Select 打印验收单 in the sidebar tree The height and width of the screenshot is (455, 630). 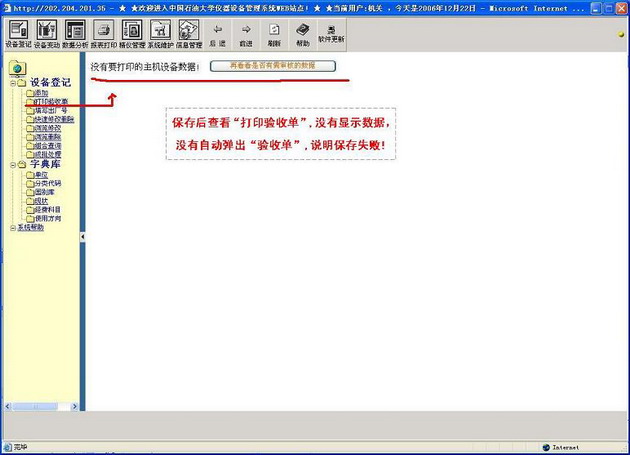pyautogui.click(x=51, y=102)
